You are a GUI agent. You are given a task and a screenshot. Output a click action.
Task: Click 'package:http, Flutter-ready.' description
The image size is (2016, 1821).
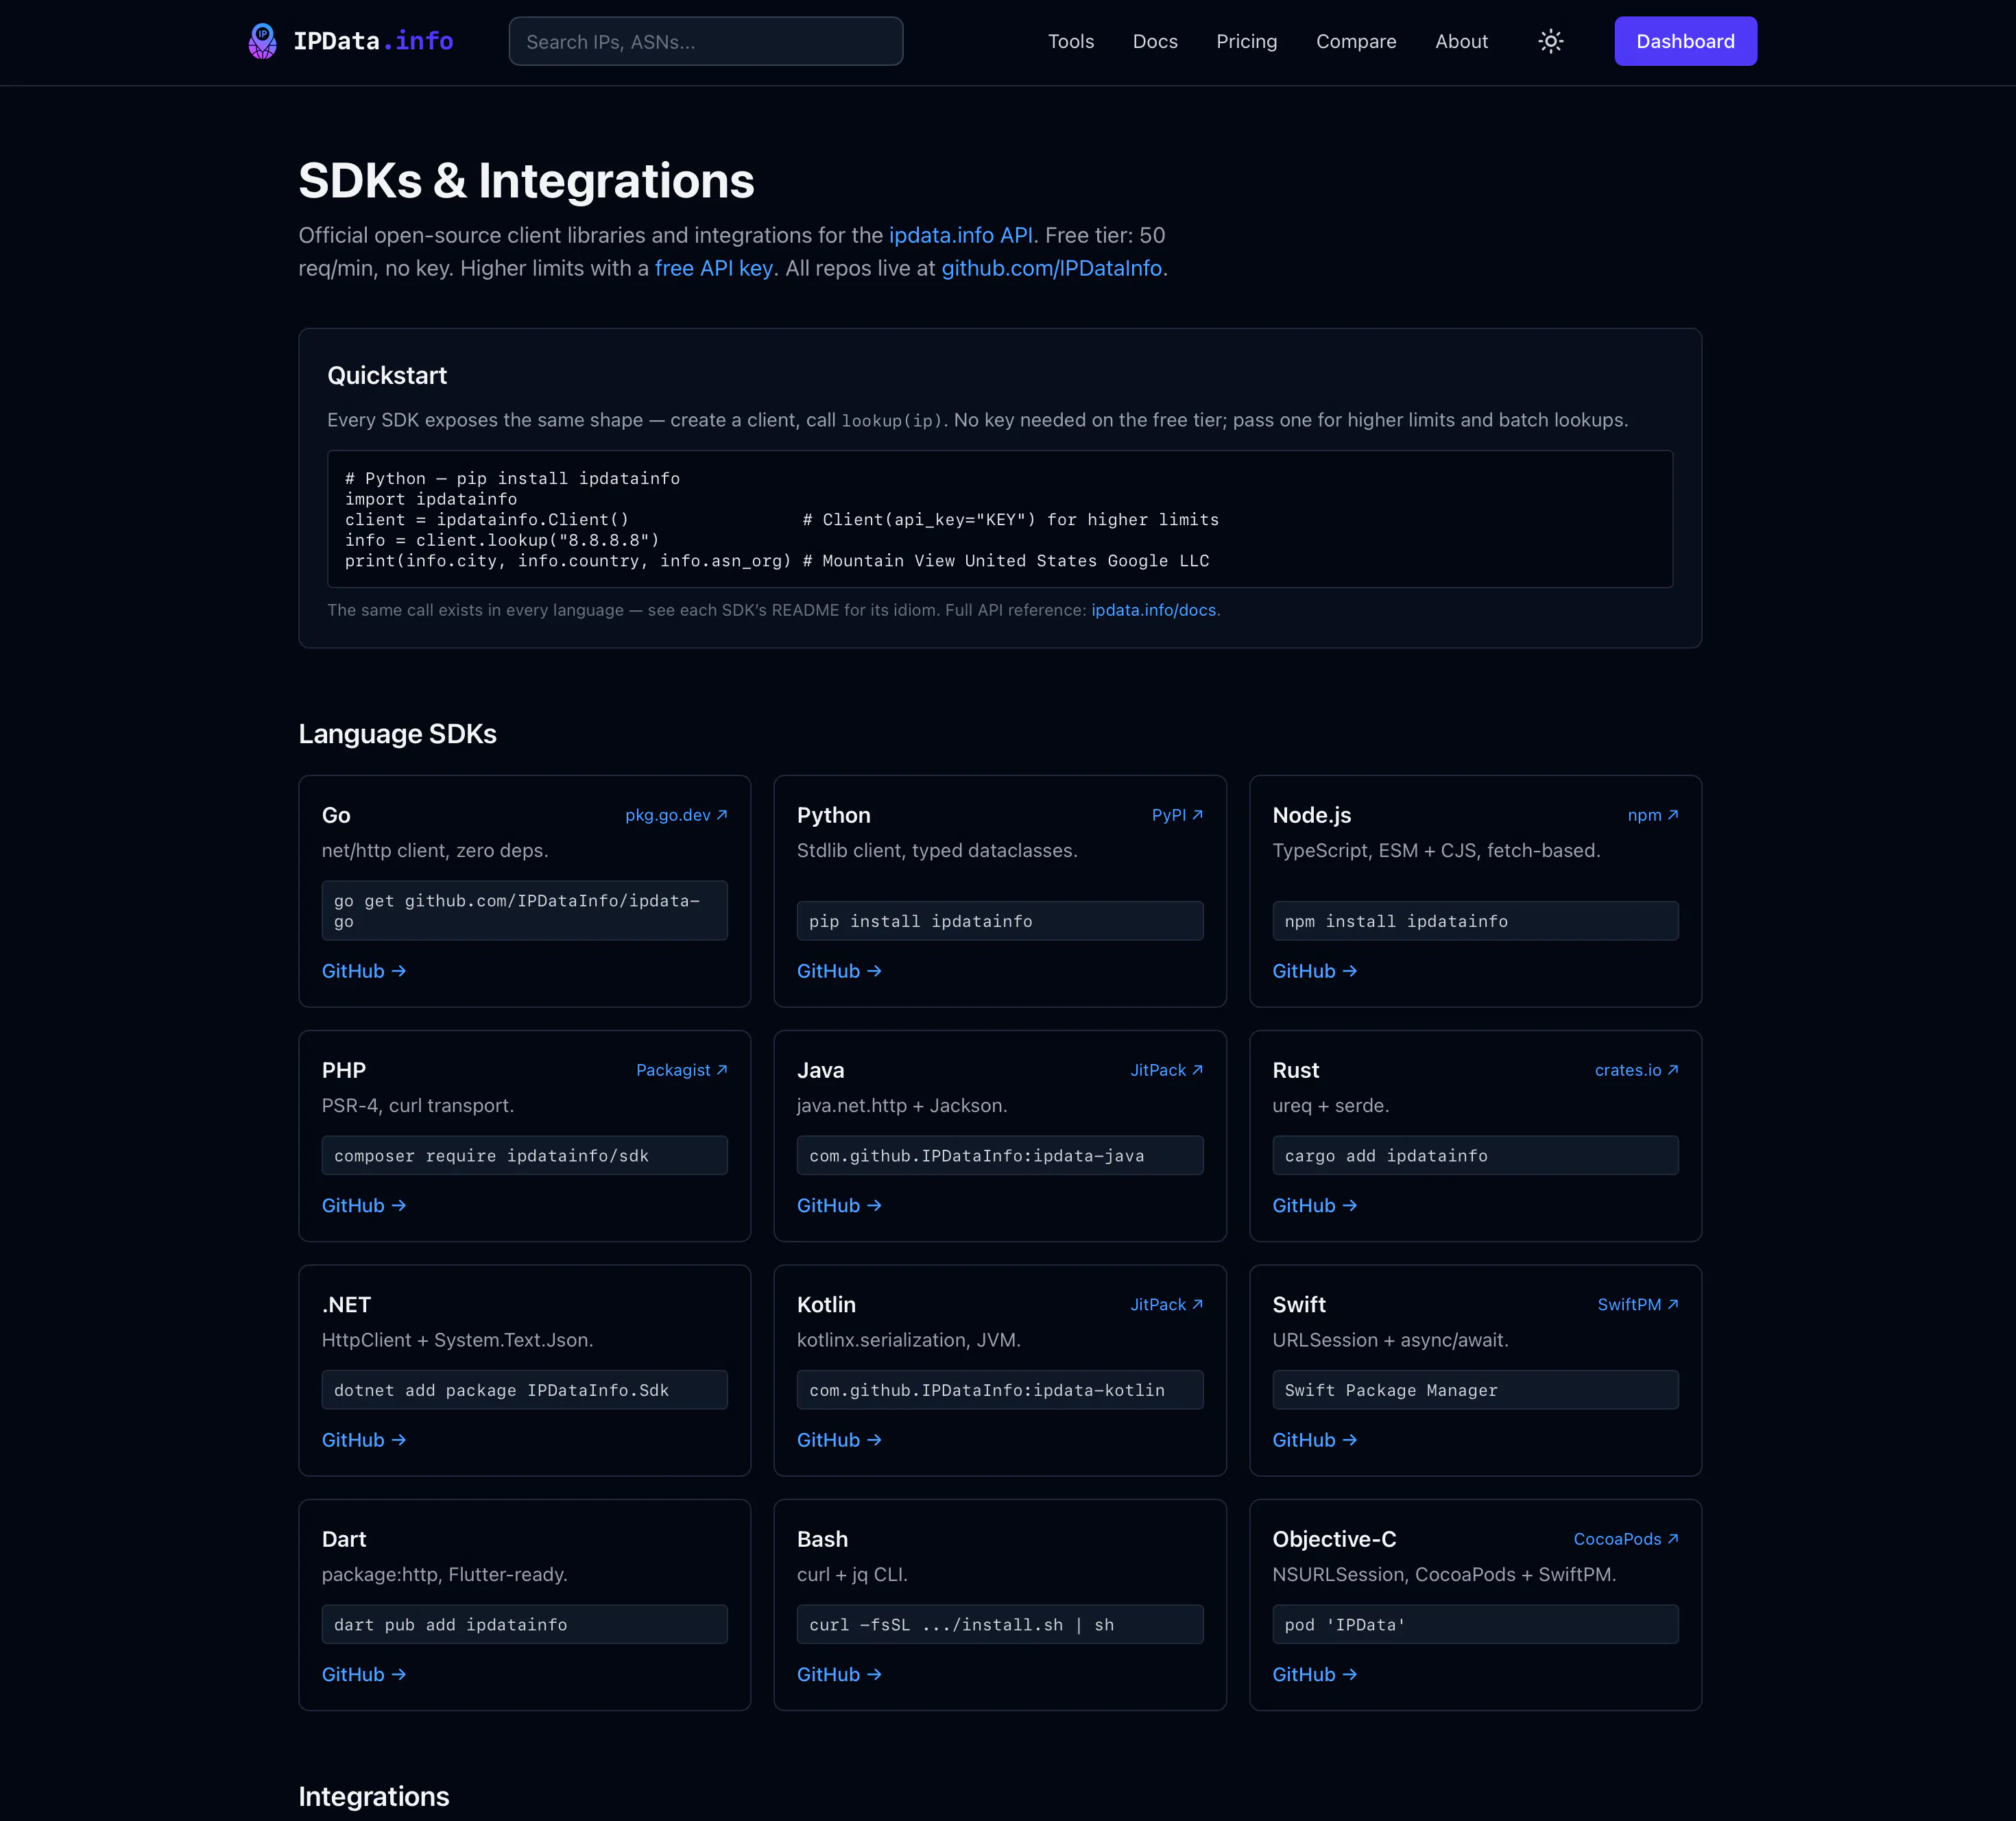tap(444, 1574)
